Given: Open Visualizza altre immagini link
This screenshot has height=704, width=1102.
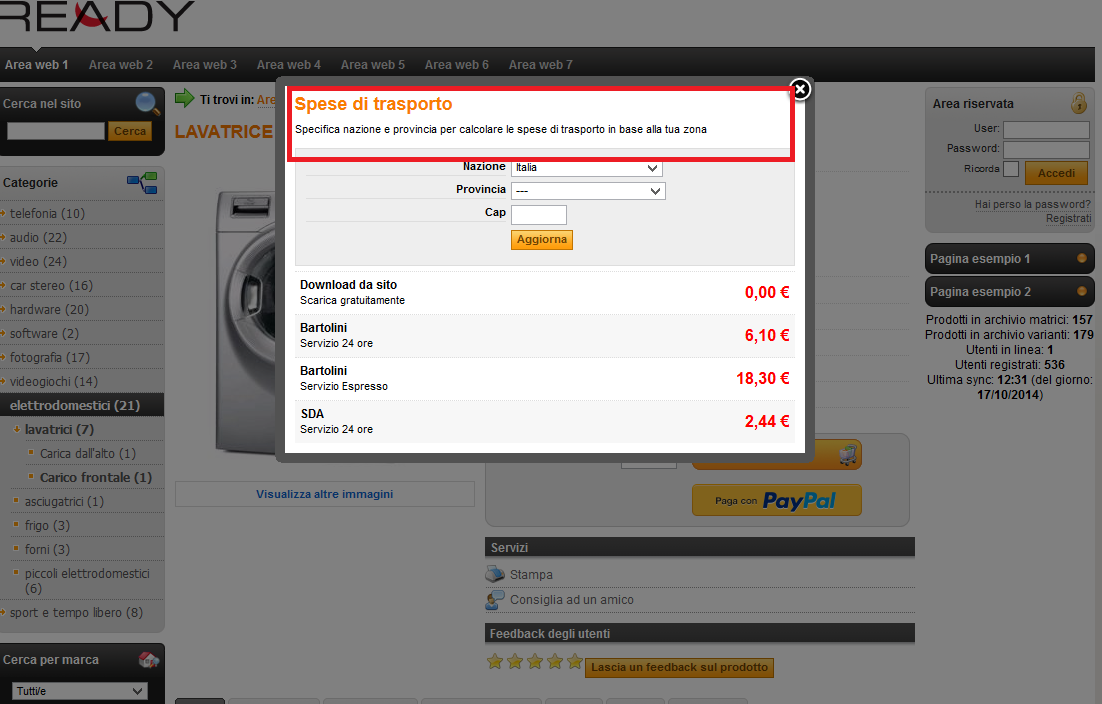Looking at the screenshot, I should [325, 494].
